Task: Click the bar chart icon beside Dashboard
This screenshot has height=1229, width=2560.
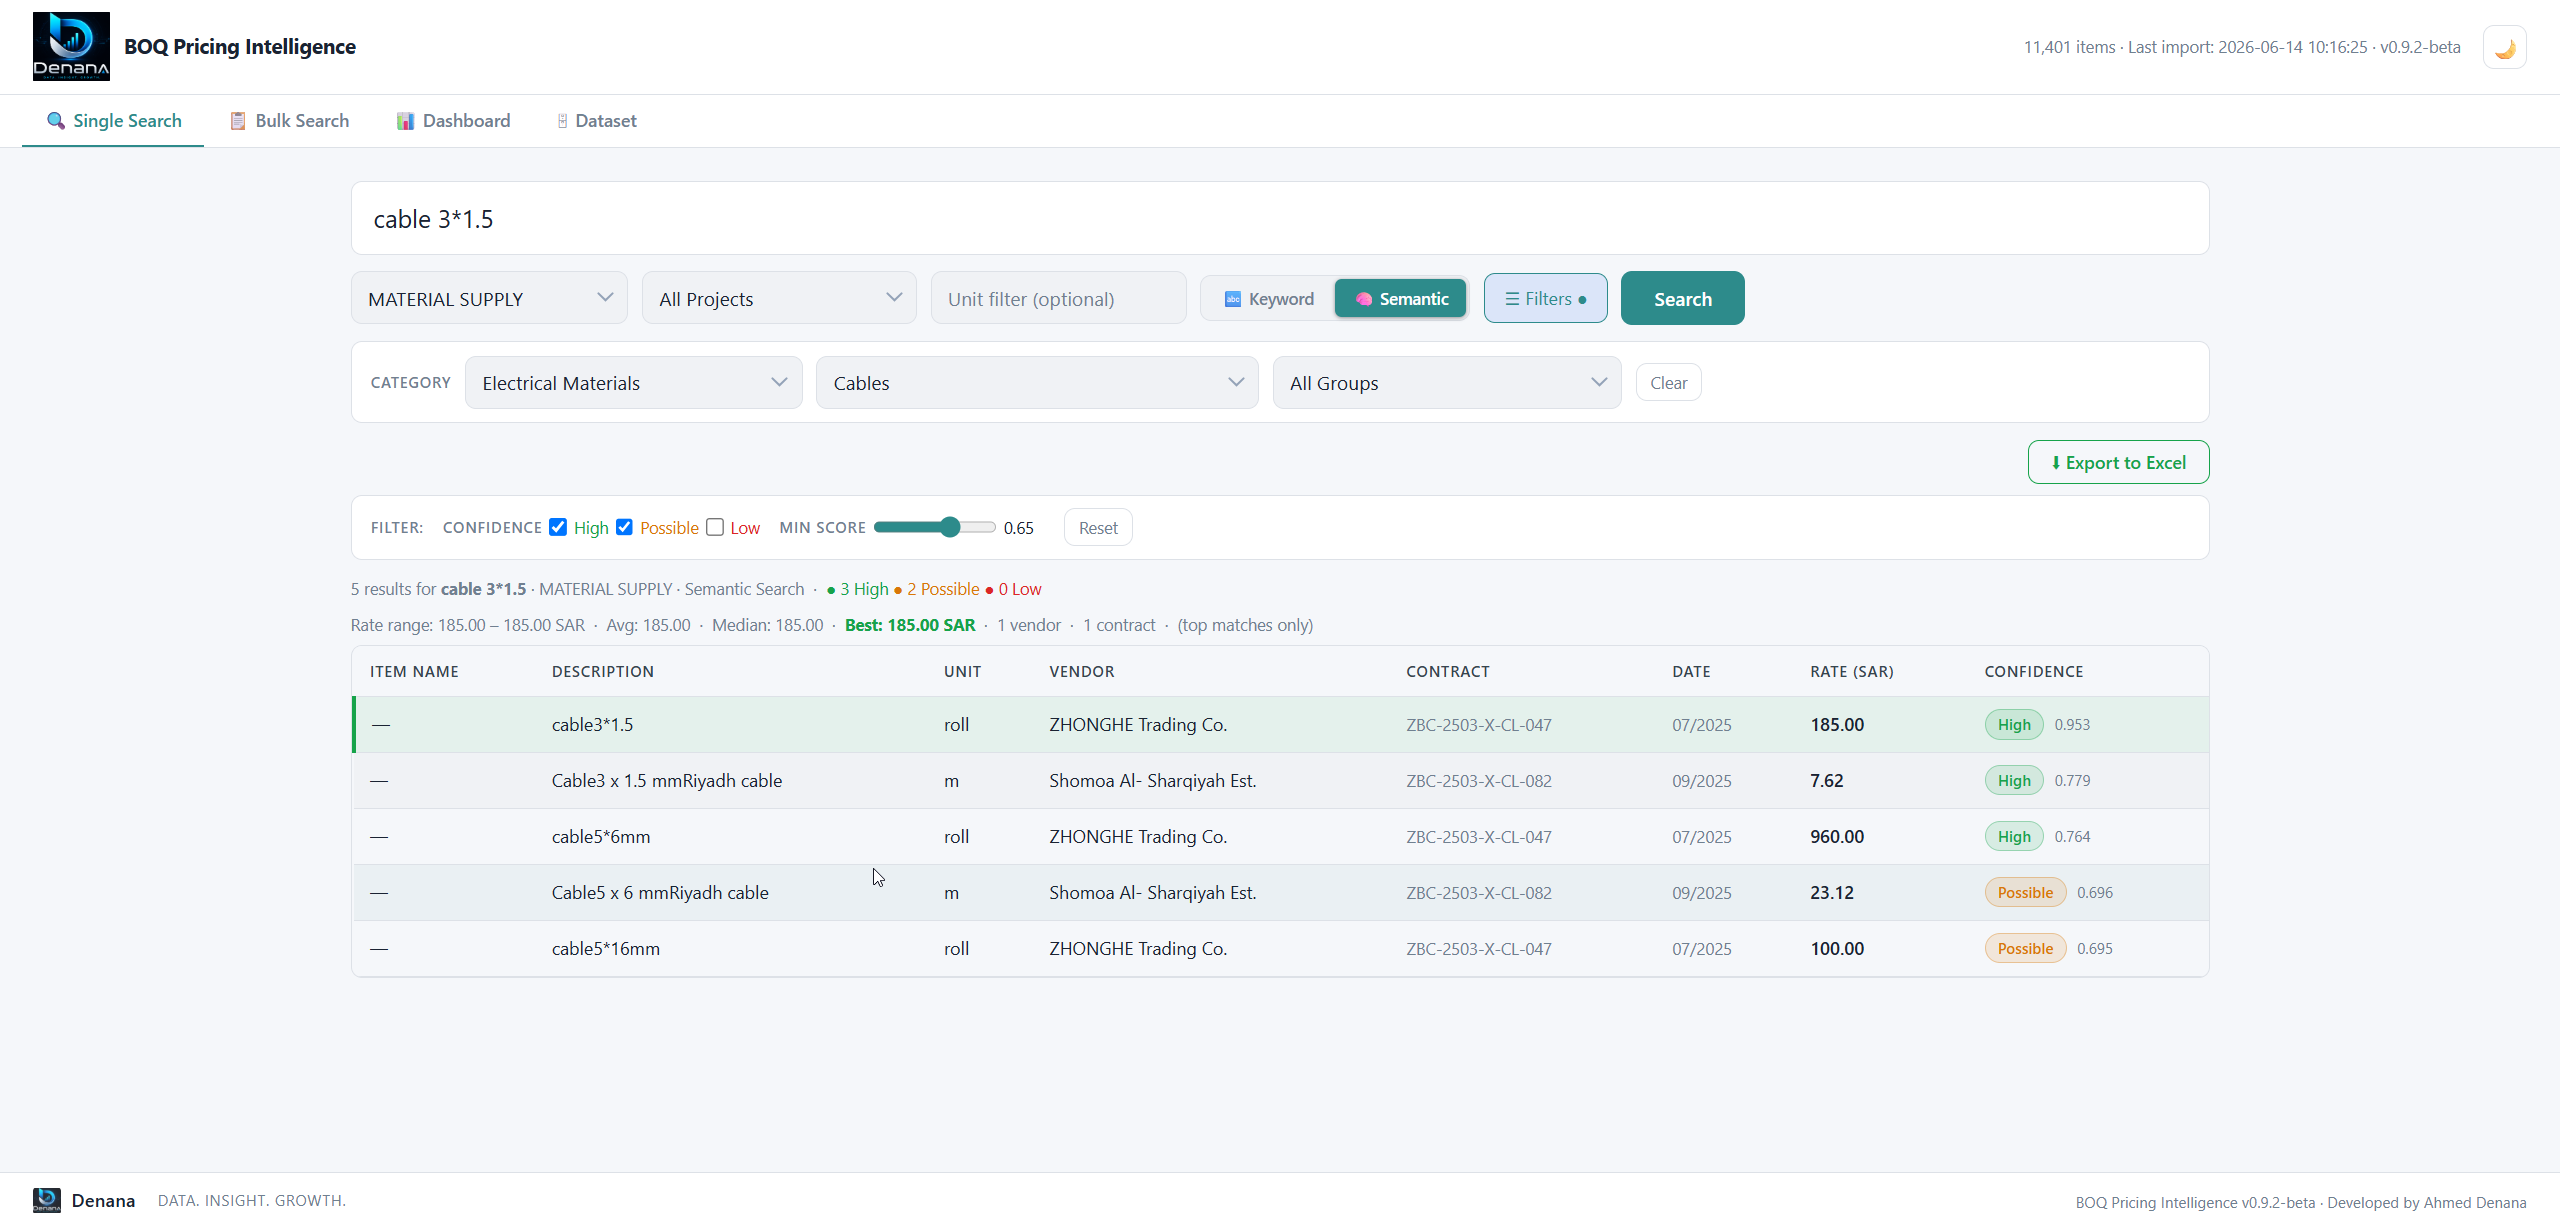Action: 405,121
